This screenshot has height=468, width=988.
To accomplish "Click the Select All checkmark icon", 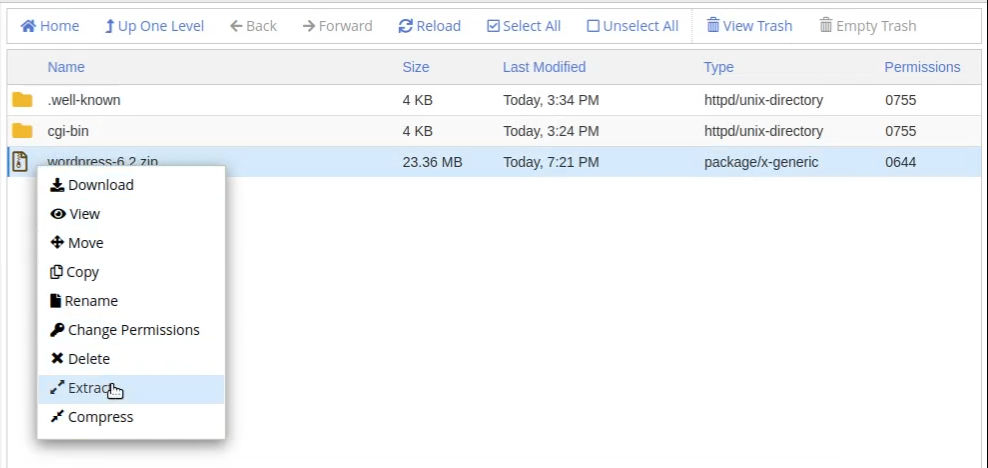I will 493,26.
